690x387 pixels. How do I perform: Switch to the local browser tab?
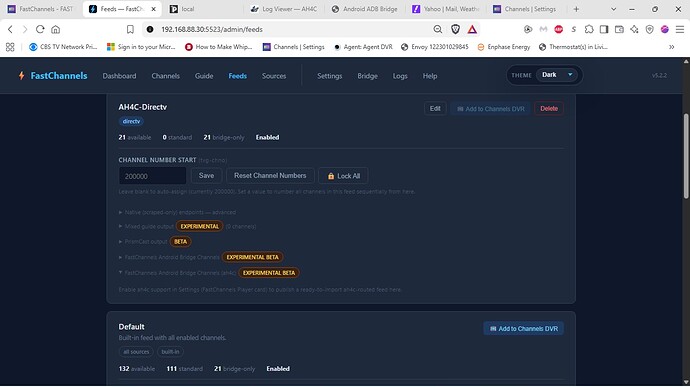coord(202,9)
